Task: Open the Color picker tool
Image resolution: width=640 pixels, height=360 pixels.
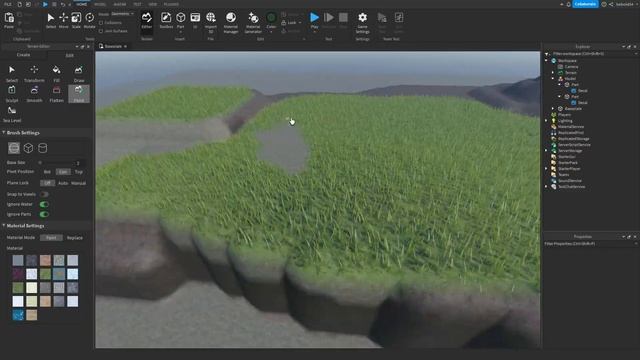Action: [271, 20]
